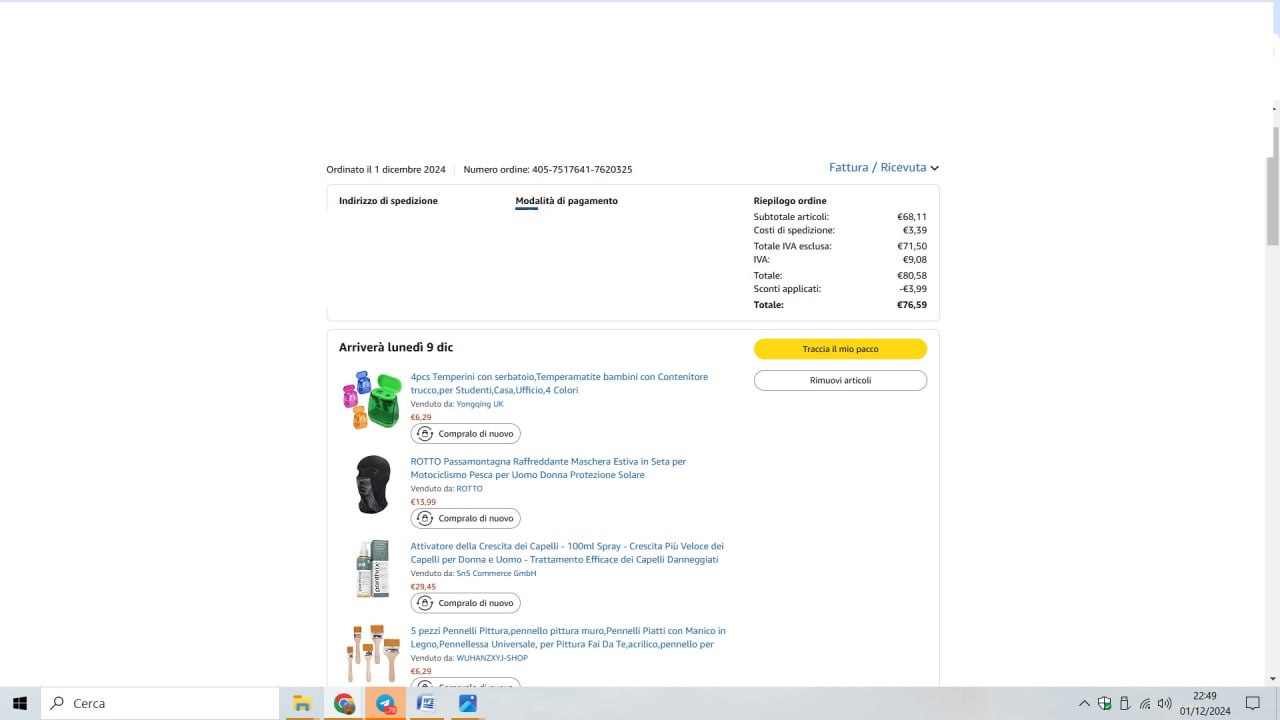1280x720 pixels.
Task: Open the notification center icon
Action: [1252, 703]
